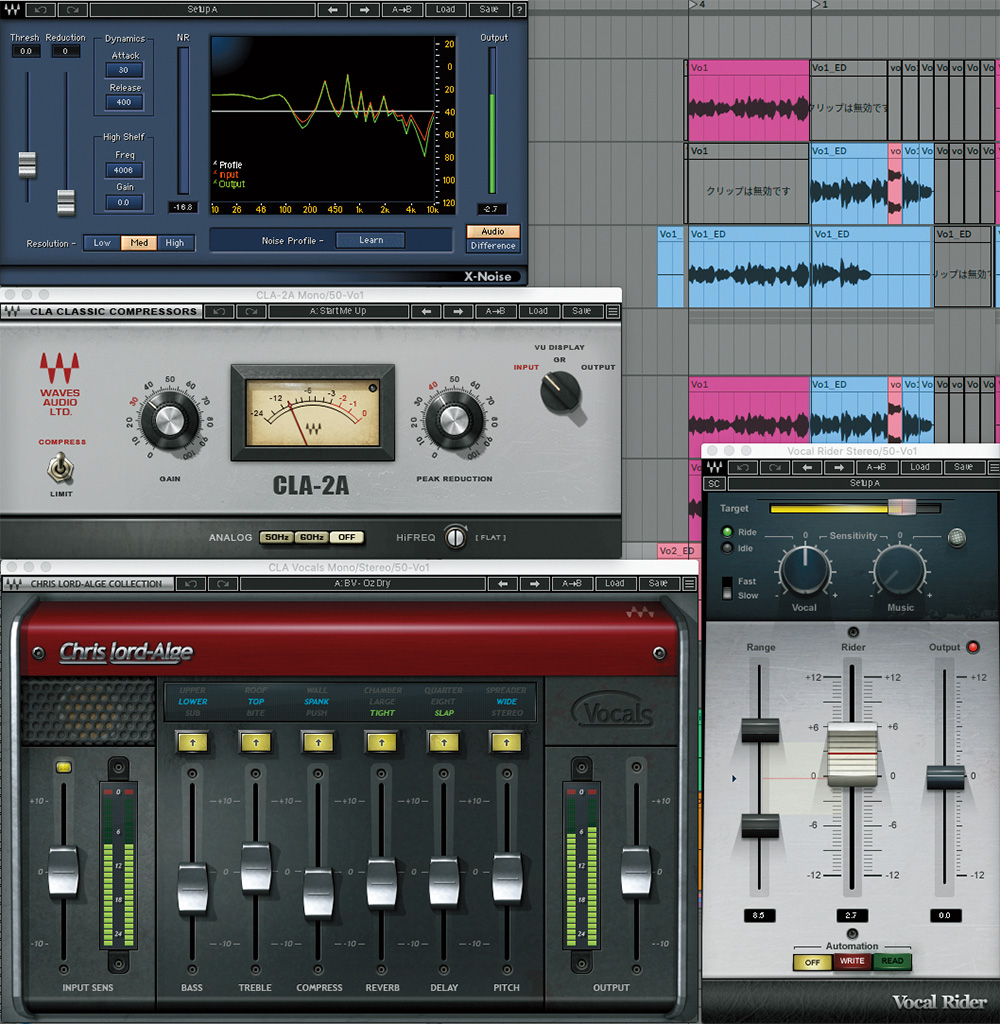Previous preset arrow in CLA Vocals
The image size is (1000, 1024).
point(503,584)
